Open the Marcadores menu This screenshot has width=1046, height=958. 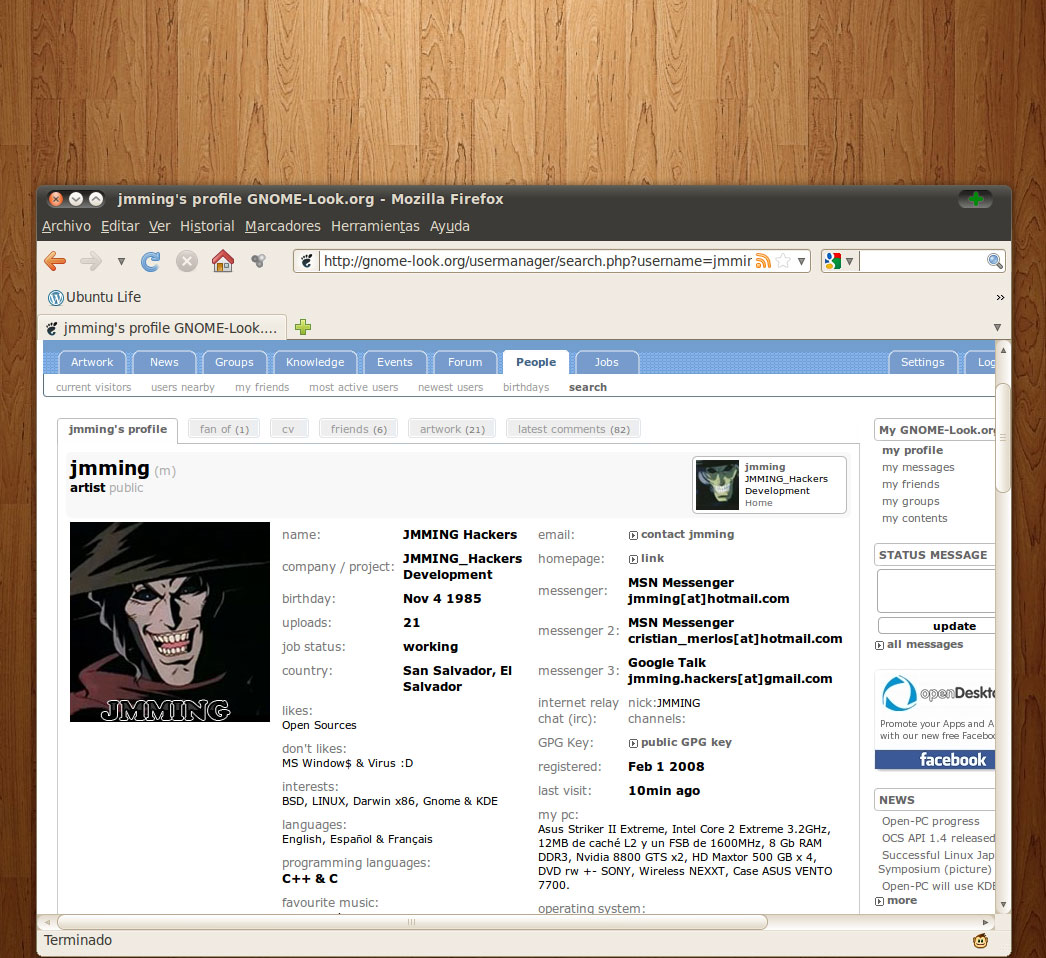(283, 226)
